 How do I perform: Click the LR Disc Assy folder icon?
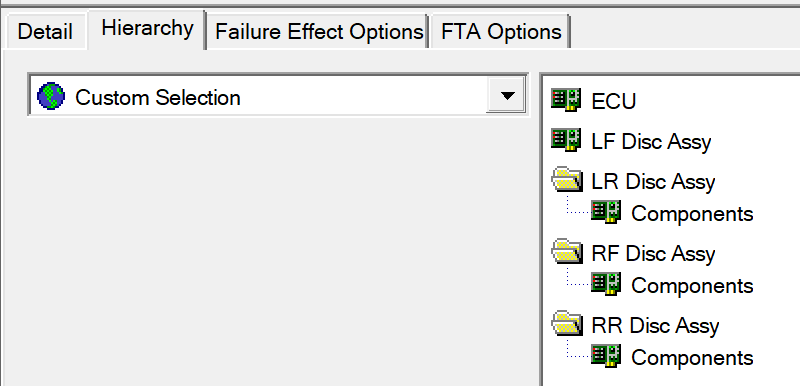click(566, 180)
